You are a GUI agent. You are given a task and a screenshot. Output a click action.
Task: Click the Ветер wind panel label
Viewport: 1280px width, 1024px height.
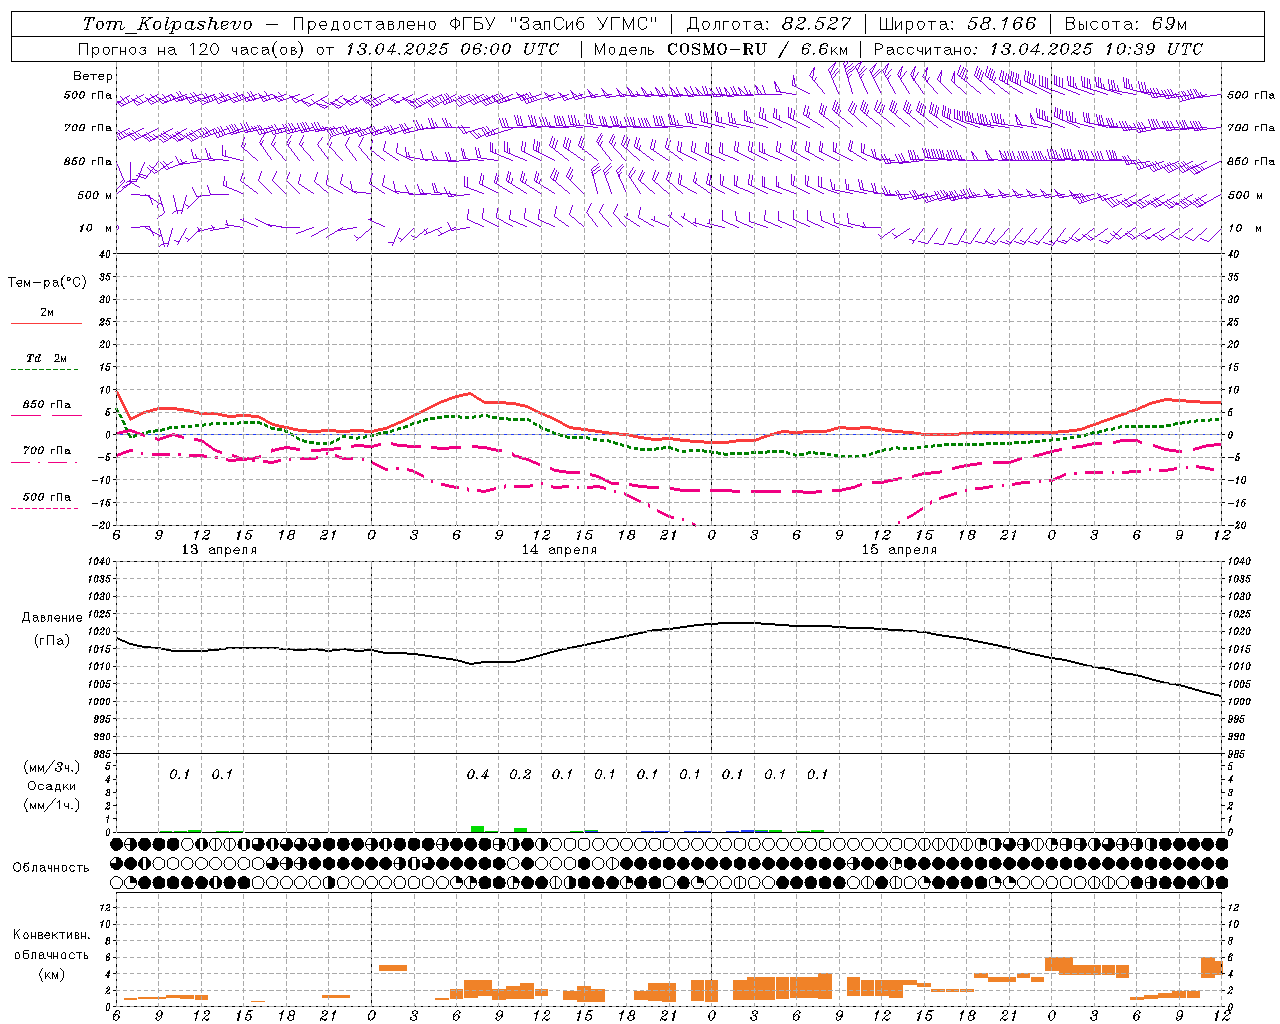[x=92, y=76]
